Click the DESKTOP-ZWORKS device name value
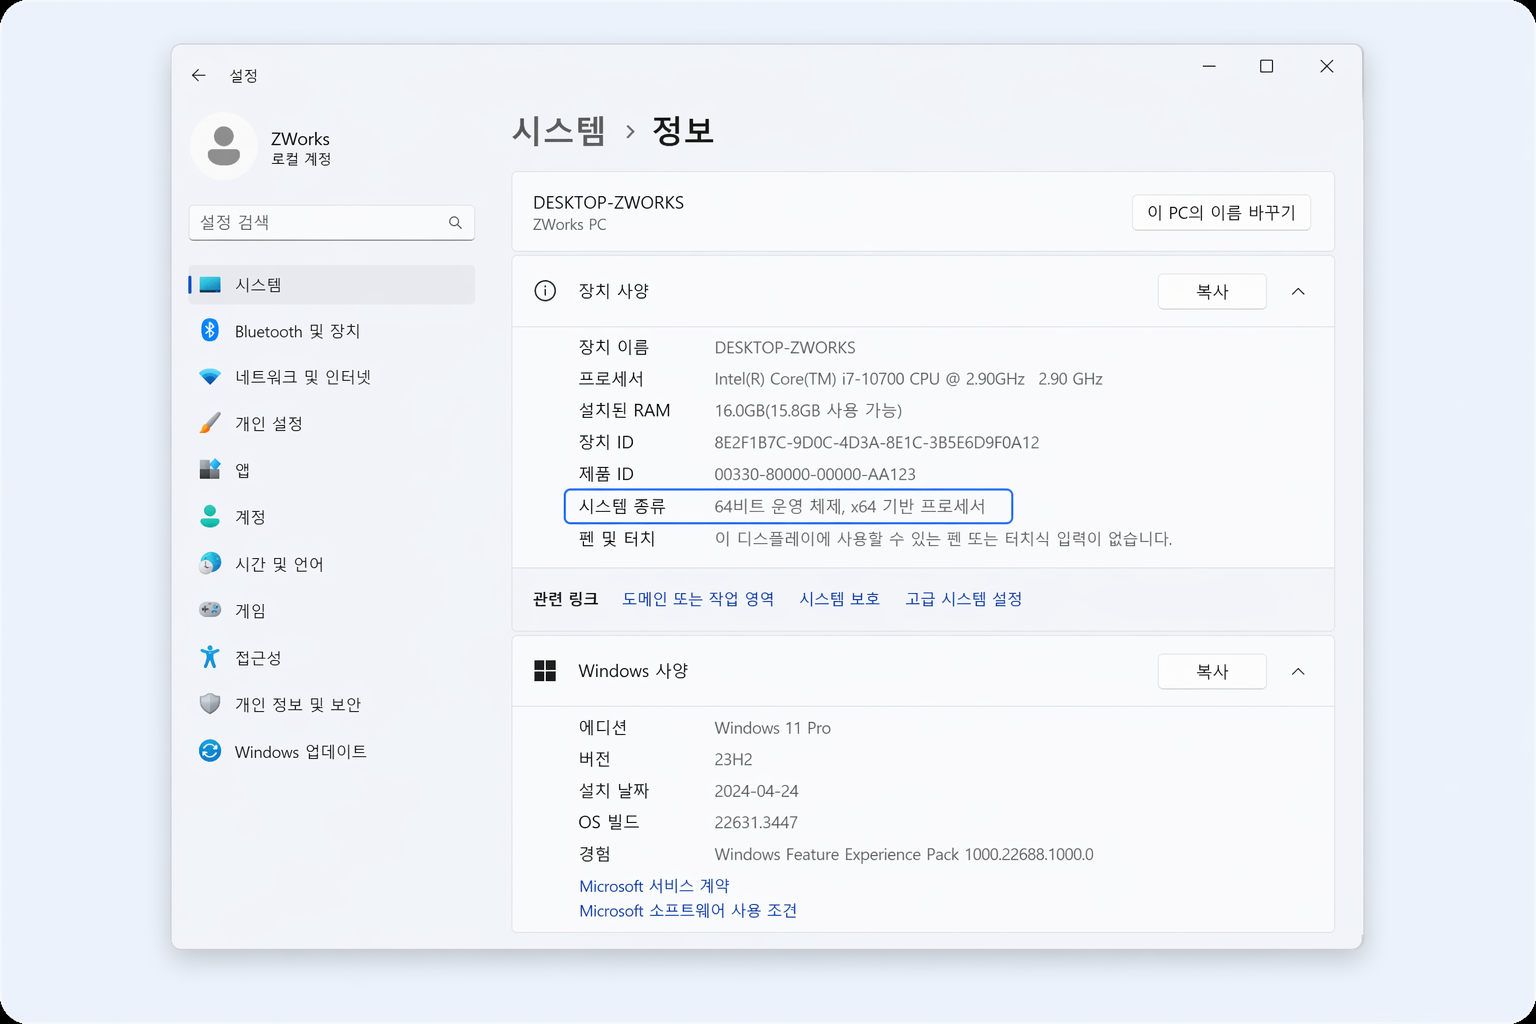 [x=785, y=348]
